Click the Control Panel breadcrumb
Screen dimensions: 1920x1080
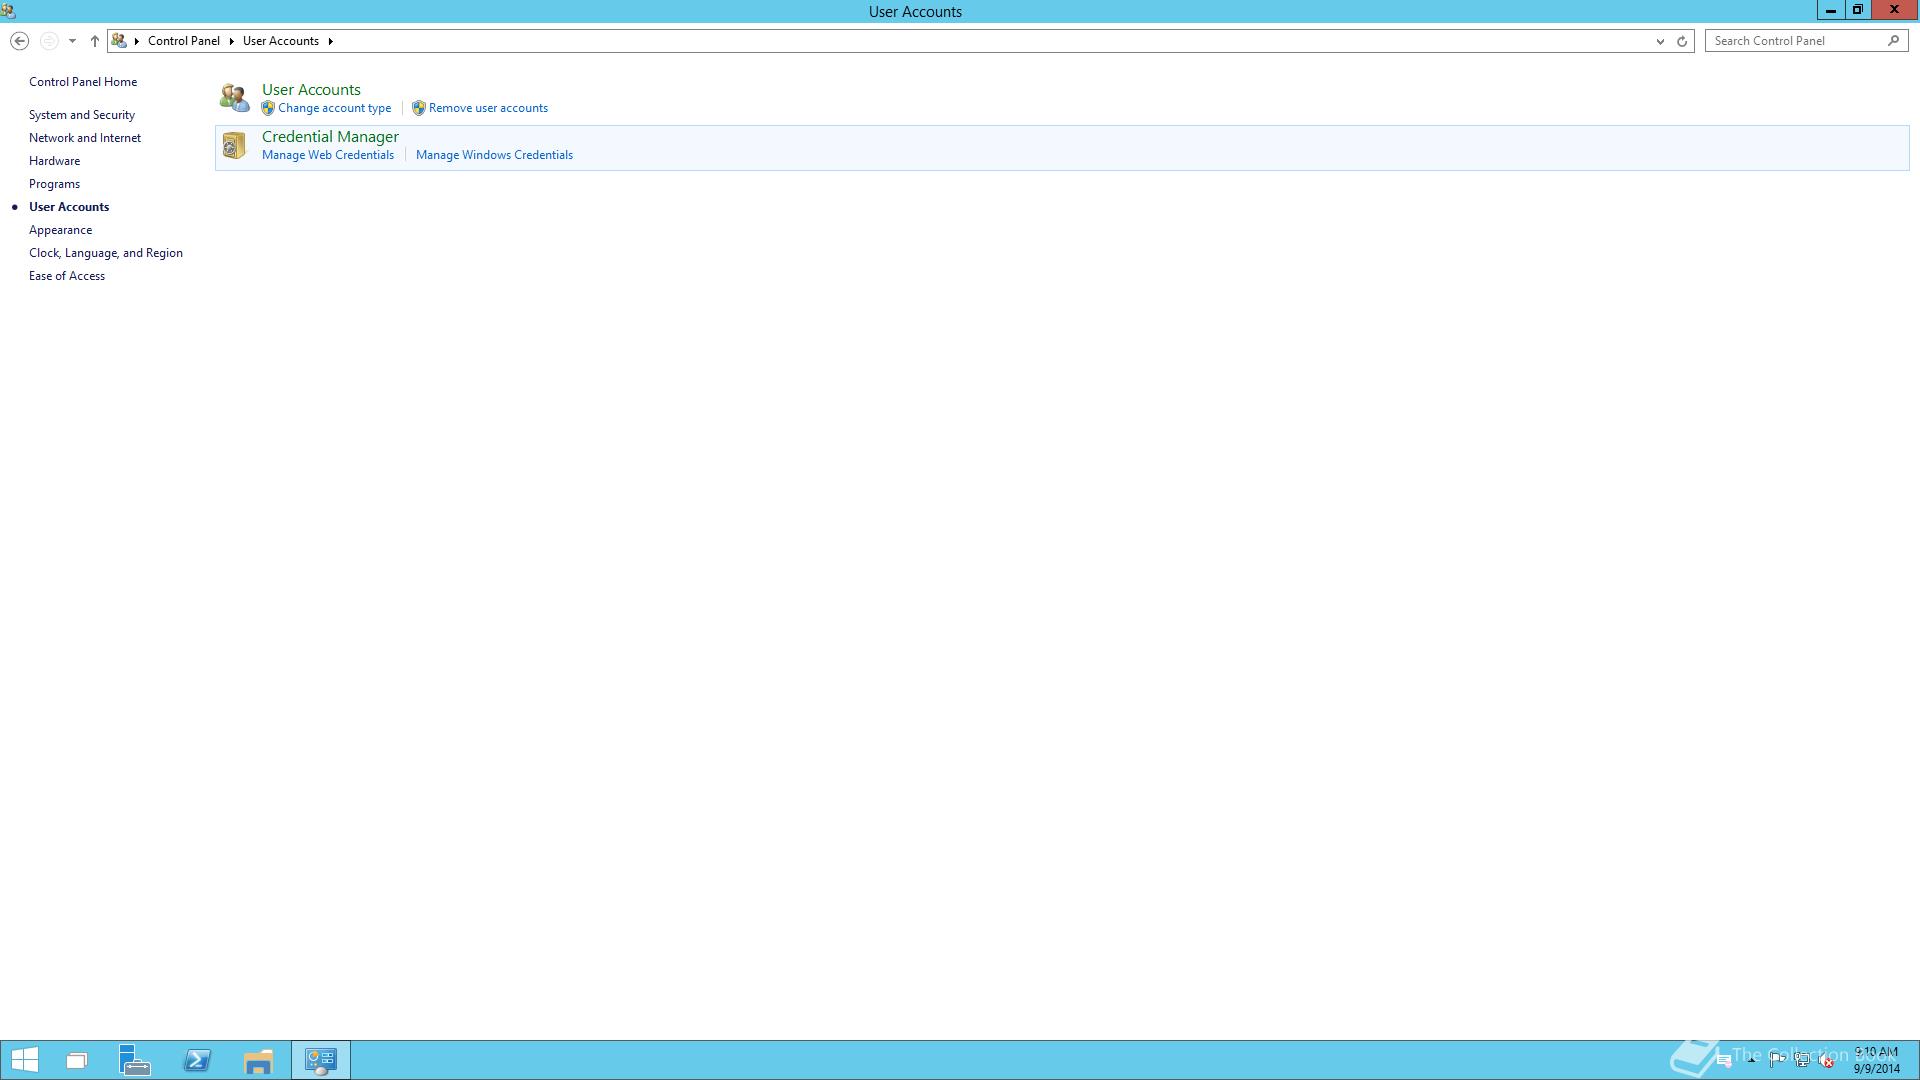(184, 41)
